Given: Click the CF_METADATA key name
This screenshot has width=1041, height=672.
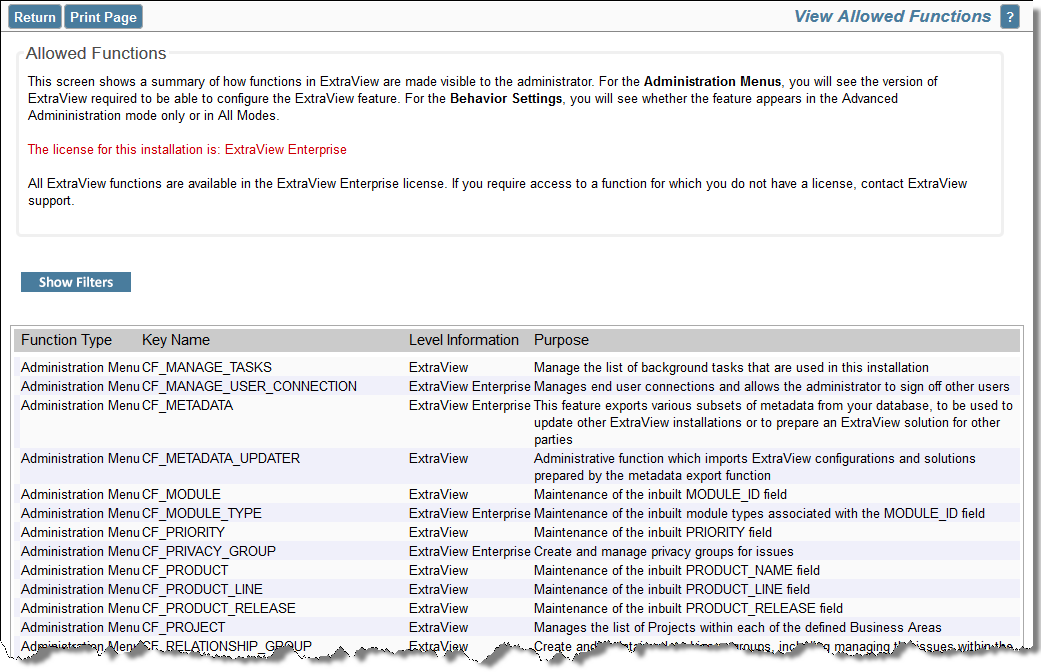Looking at the screenshot, I should [x=187, y=405].
